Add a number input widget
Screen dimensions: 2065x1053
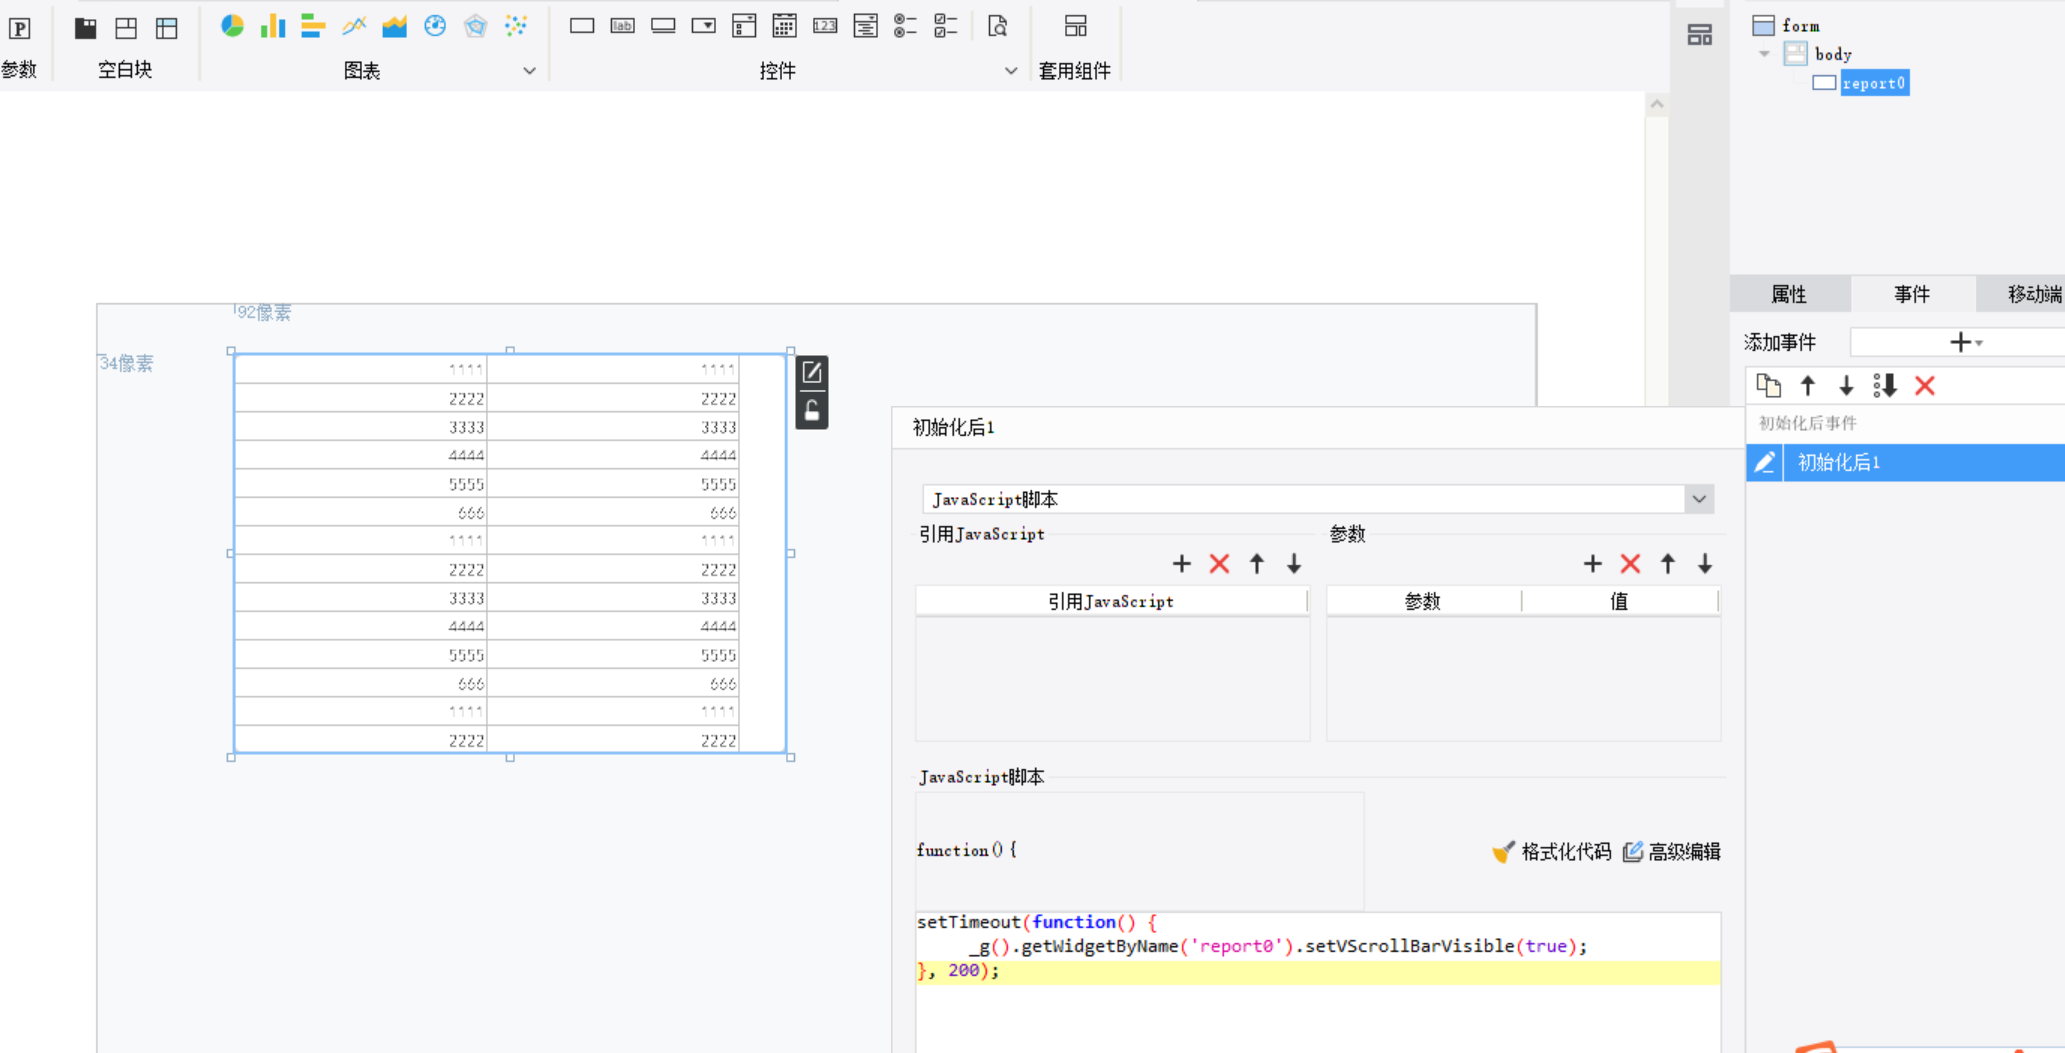point(825,26)
